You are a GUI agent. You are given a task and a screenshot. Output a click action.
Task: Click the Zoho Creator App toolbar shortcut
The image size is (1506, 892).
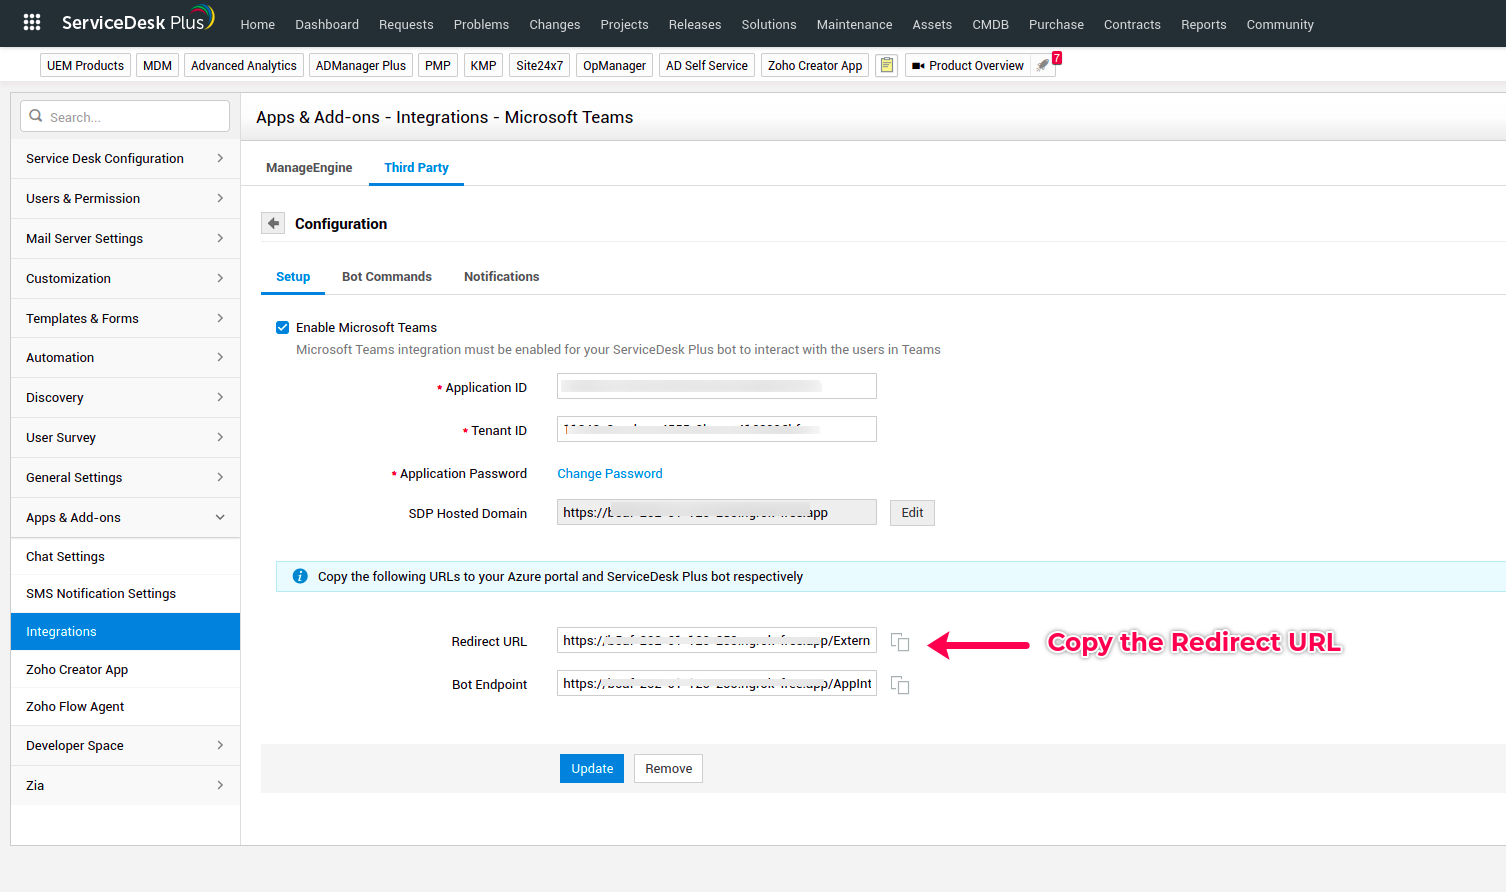[x=815, y=66]
